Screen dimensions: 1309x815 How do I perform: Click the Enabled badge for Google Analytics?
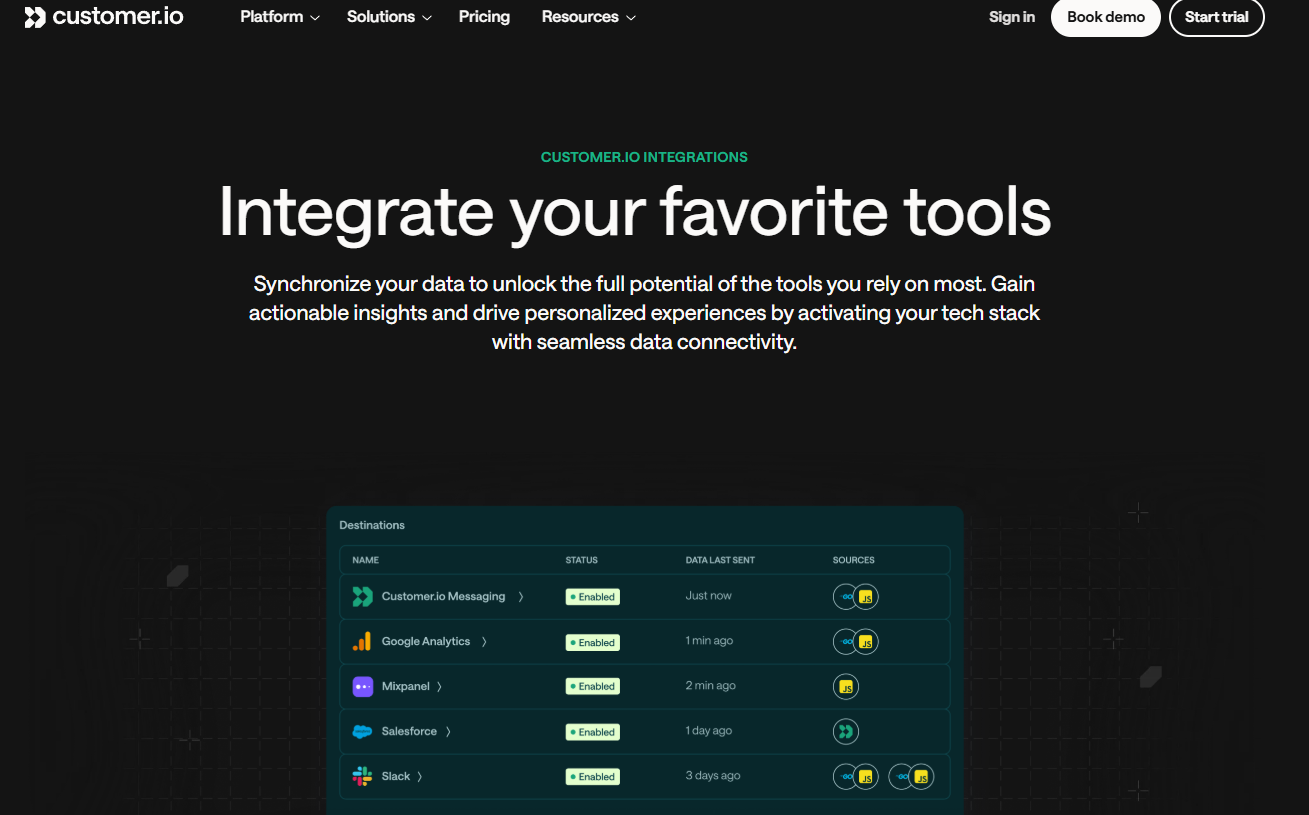tap(593, 642)
